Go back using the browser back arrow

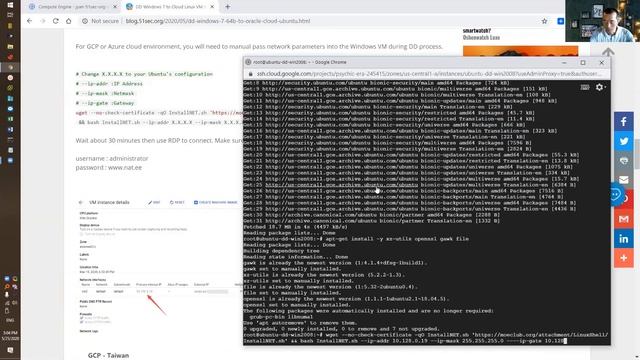coord(29,21)
